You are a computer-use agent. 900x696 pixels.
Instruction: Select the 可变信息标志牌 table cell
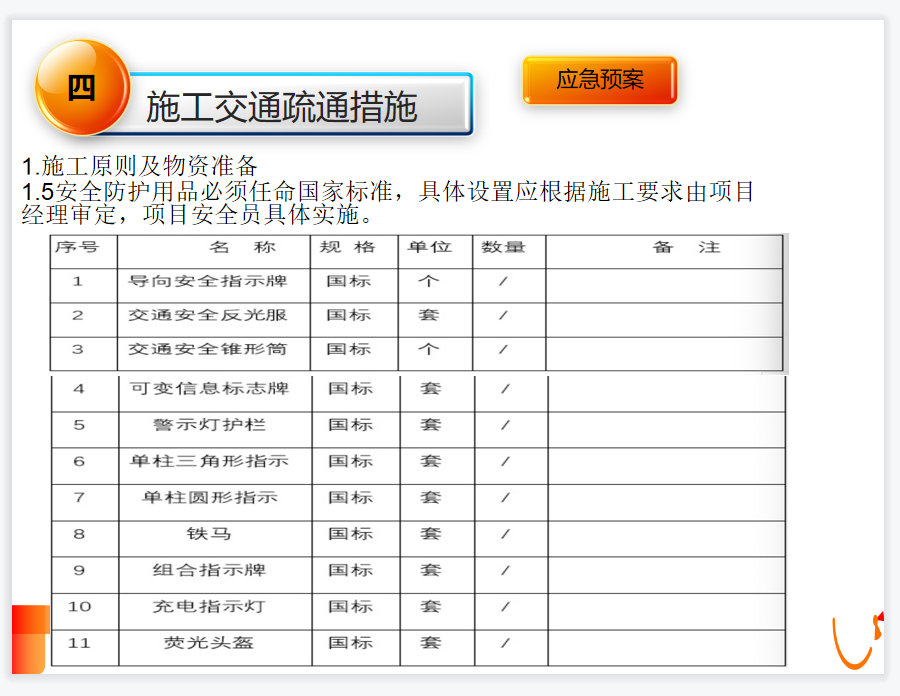click(x=209, y=389)
